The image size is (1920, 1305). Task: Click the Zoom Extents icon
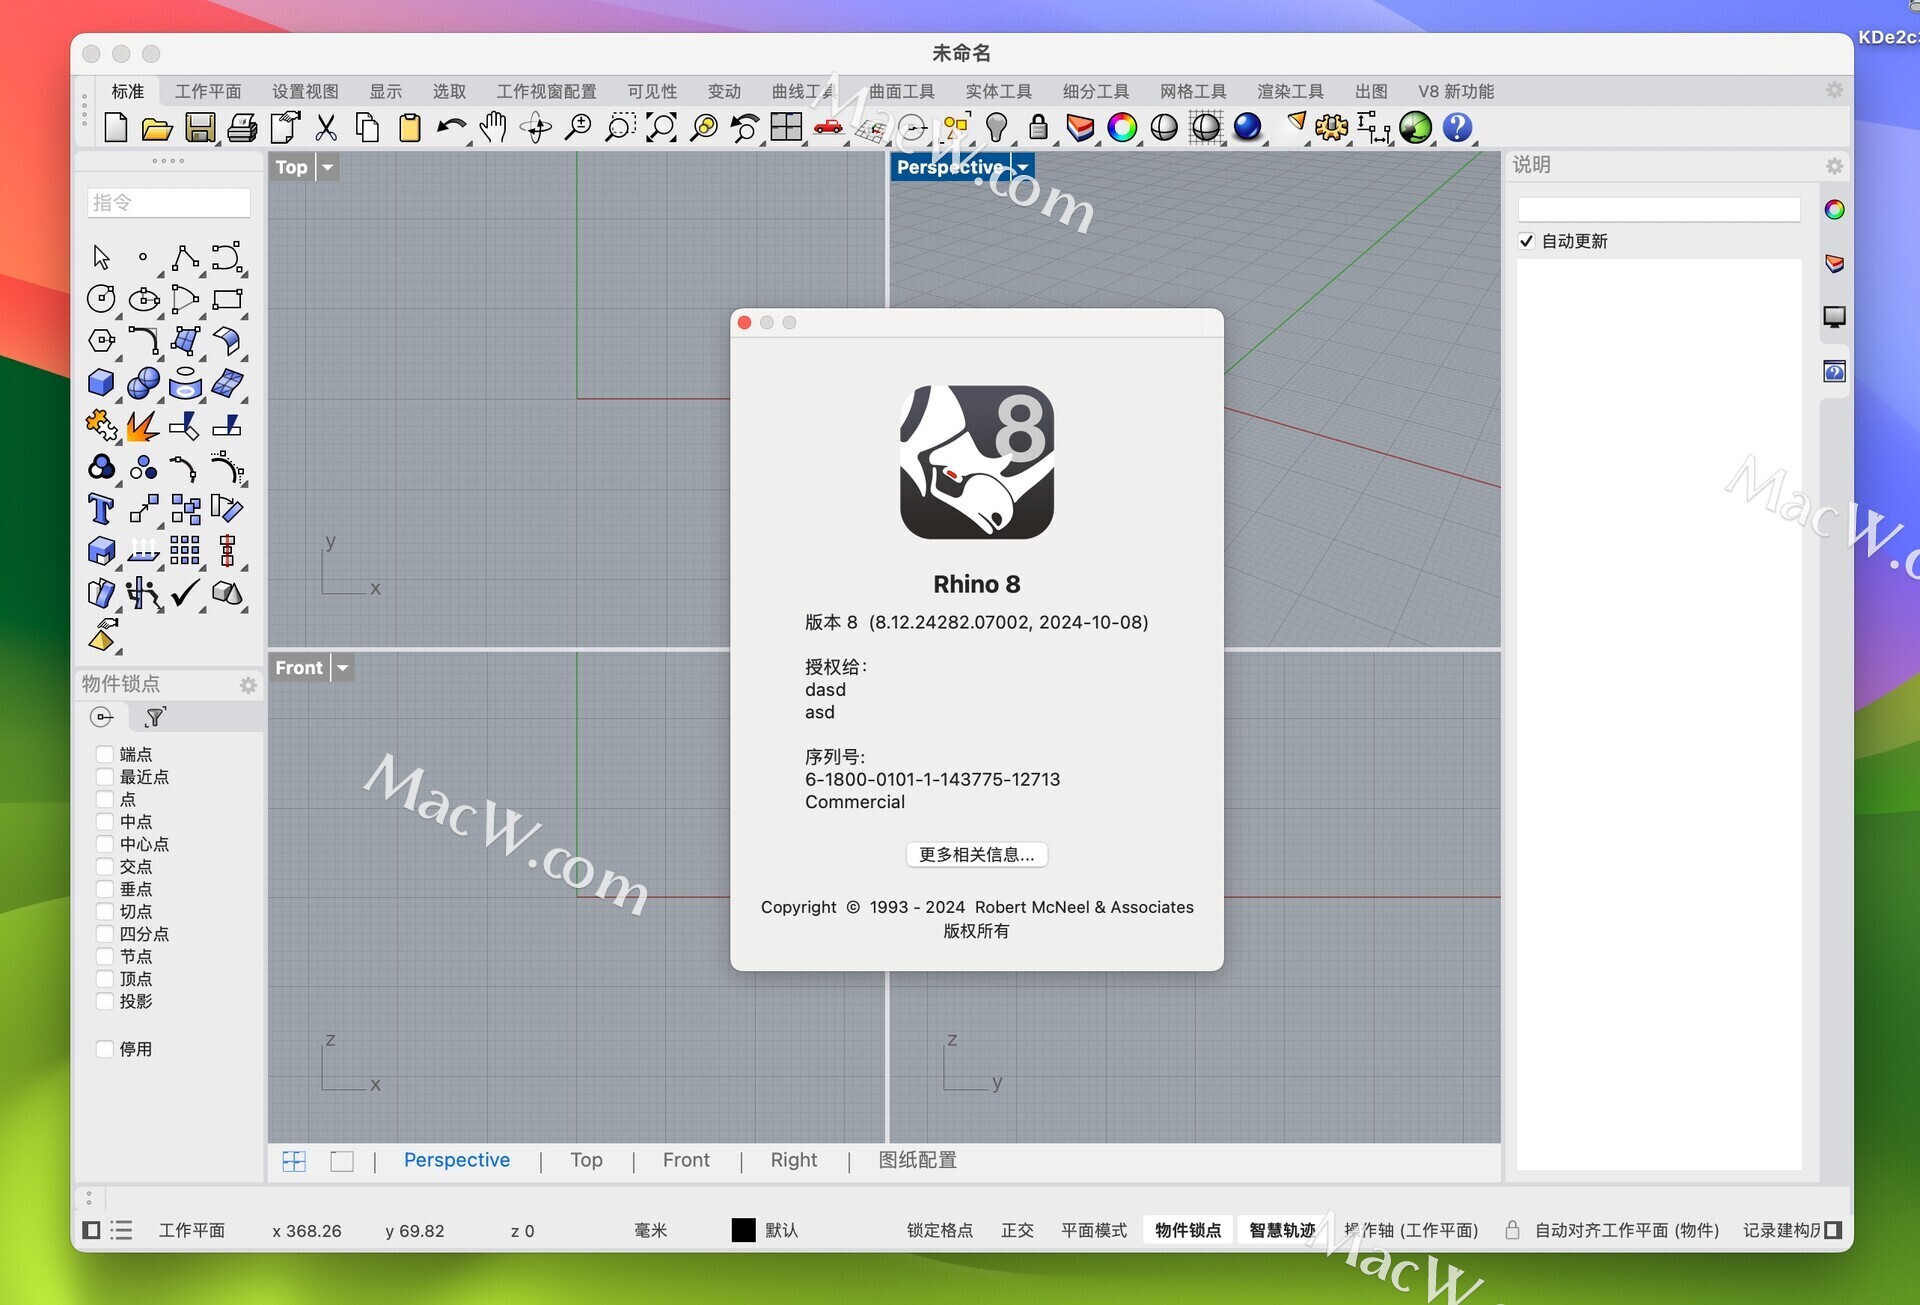(x=661, y=127)
